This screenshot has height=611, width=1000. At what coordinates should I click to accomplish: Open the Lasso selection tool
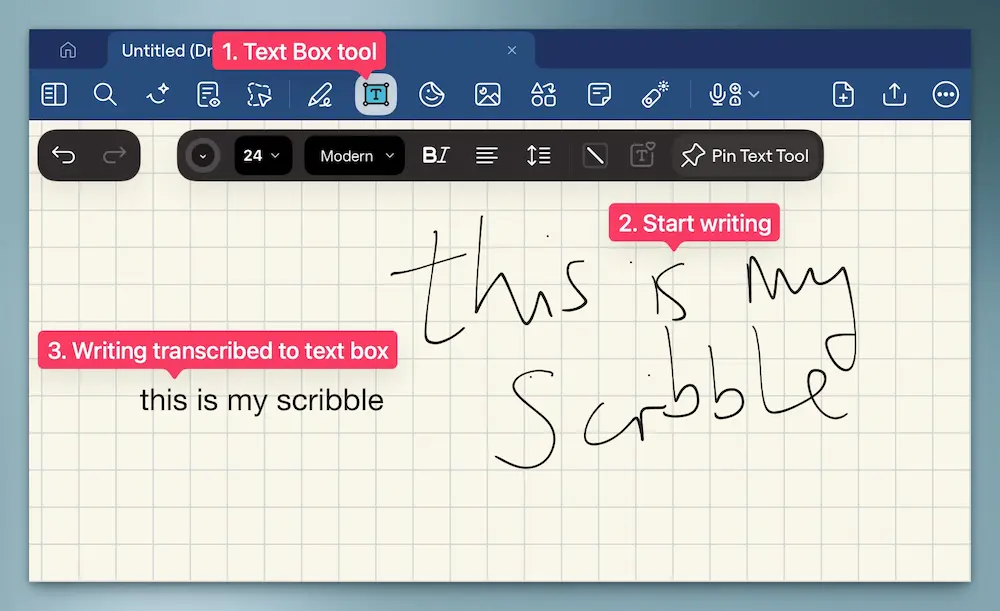pyautogui.click(x=260, y=94)
